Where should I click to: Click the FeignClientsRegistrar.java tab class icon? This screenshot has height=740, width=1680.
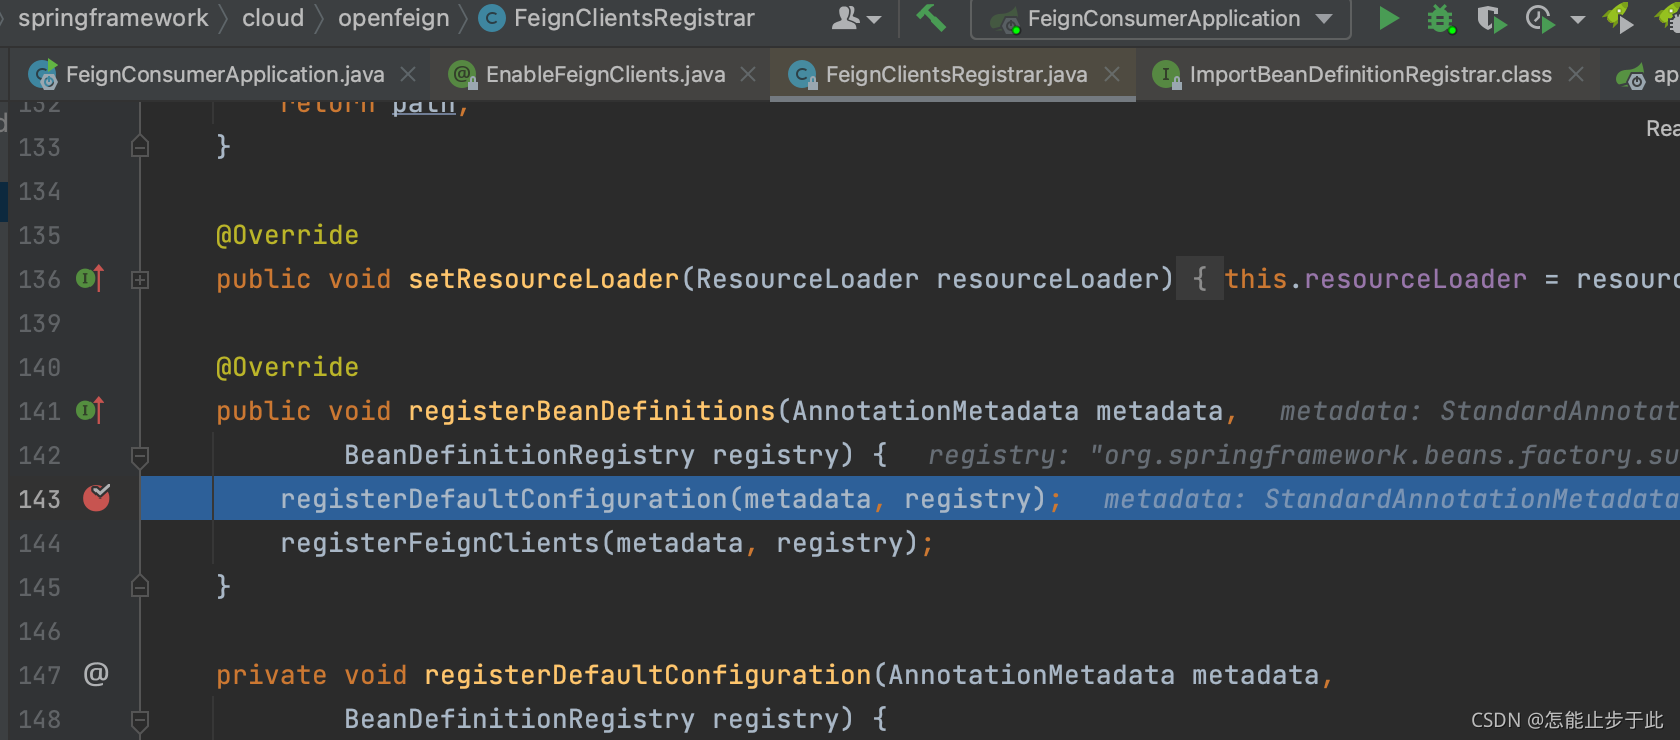point(803,74)
